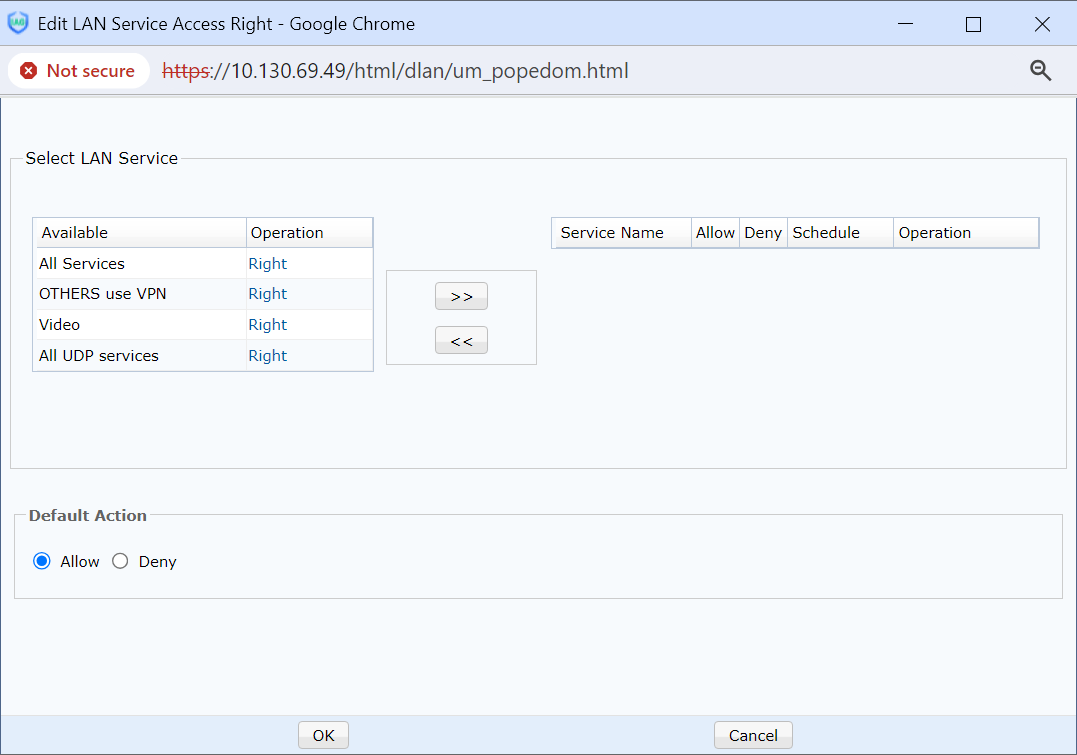Select OTHERS use VPN in Available list

(x=102, y=294)
